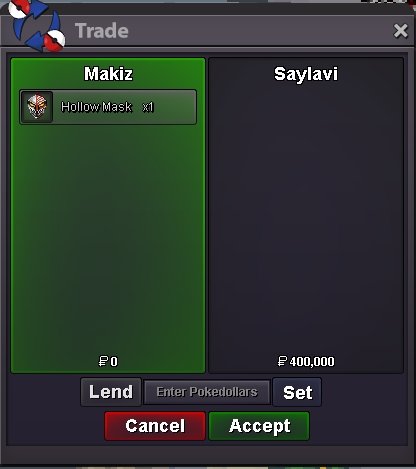The image size is (416, 469).
Task: Click the Lend button
Action: (x=111, y=392)
